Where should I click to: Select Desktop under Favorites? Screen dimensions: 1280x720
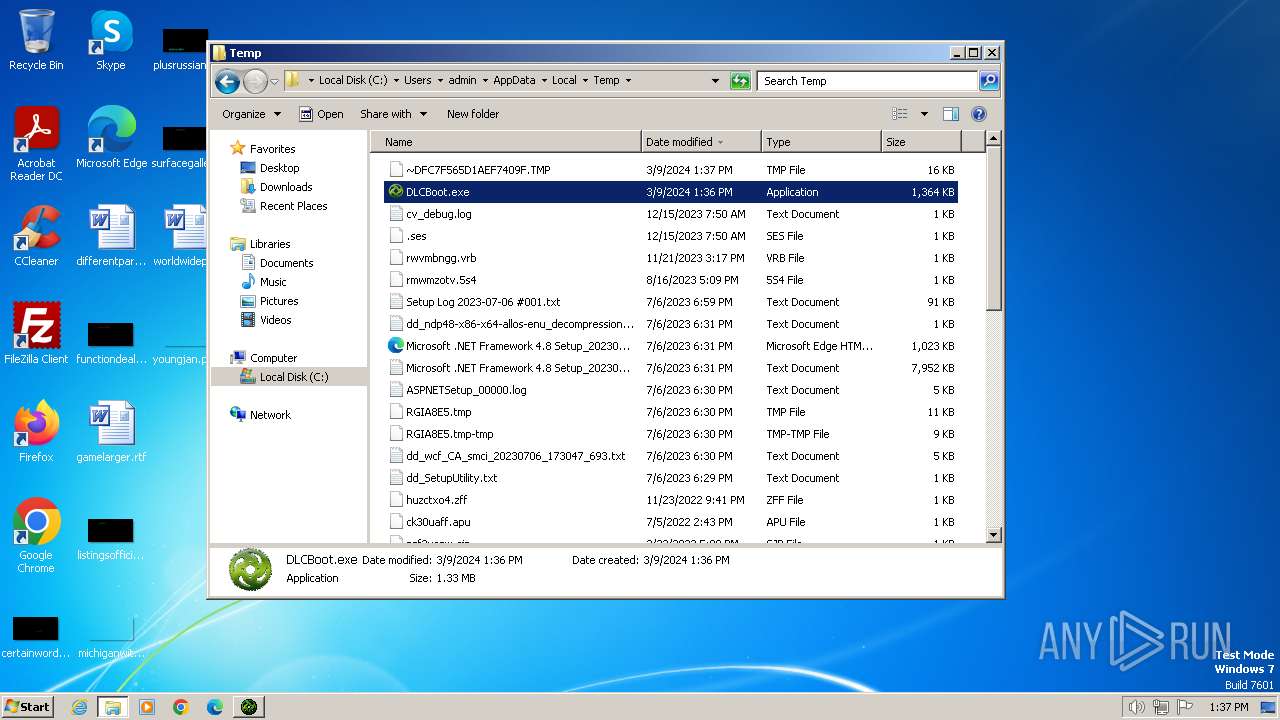pyautogui.click(x=279, y=168)
